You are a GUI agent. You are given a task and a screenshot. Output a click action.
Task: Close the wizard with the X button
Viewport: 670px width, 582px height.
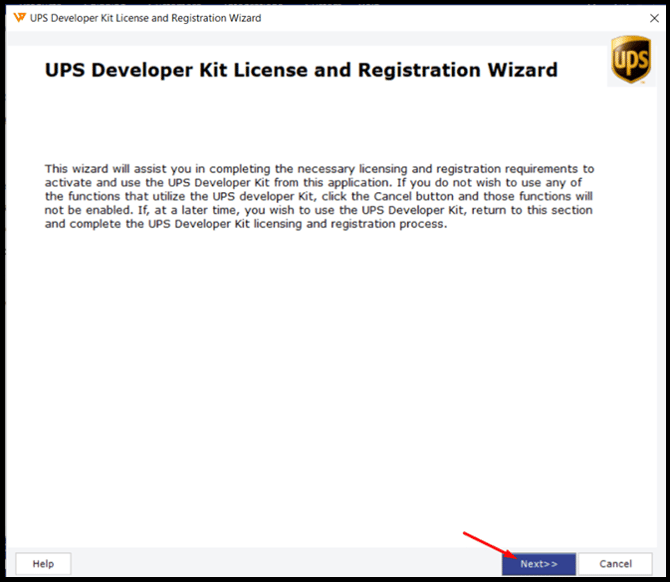coord(654,18)
